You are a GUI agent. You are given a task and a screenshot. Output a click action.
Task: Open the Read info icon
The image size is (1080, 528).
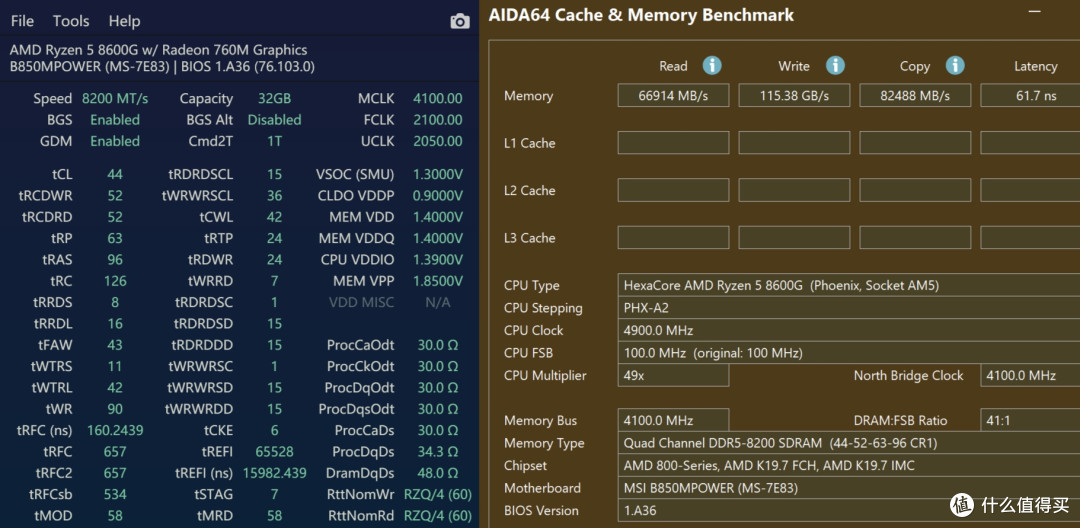[712, 65]
